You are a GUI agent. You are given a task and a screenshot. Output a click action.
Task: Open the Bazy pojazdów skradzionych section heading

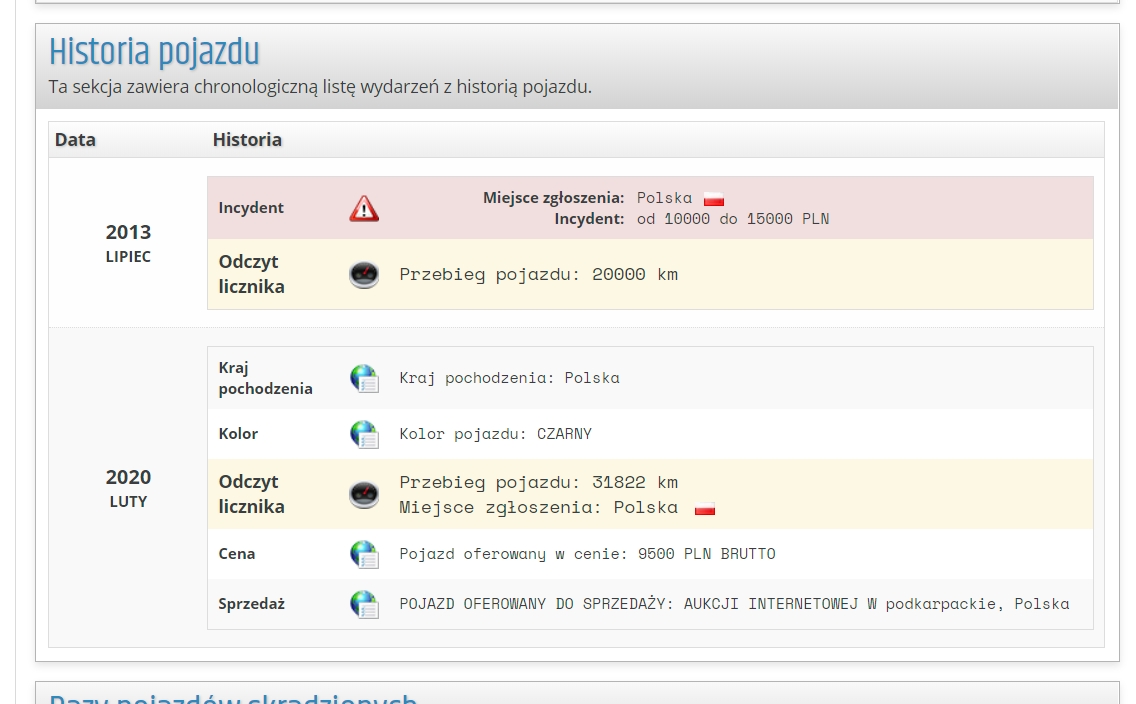click(233, 697)
